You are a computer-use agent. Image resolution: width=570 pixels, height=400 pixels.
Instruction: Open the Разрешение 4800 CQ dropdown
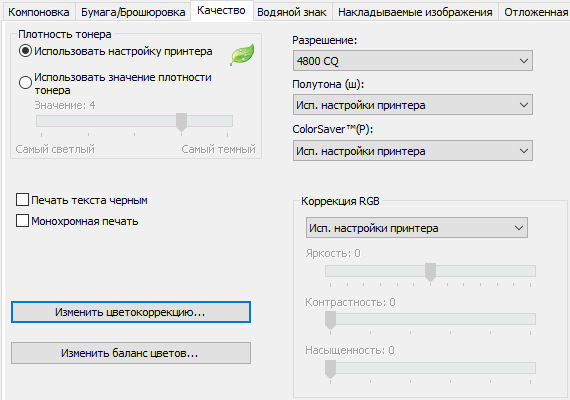click(413, 61)
